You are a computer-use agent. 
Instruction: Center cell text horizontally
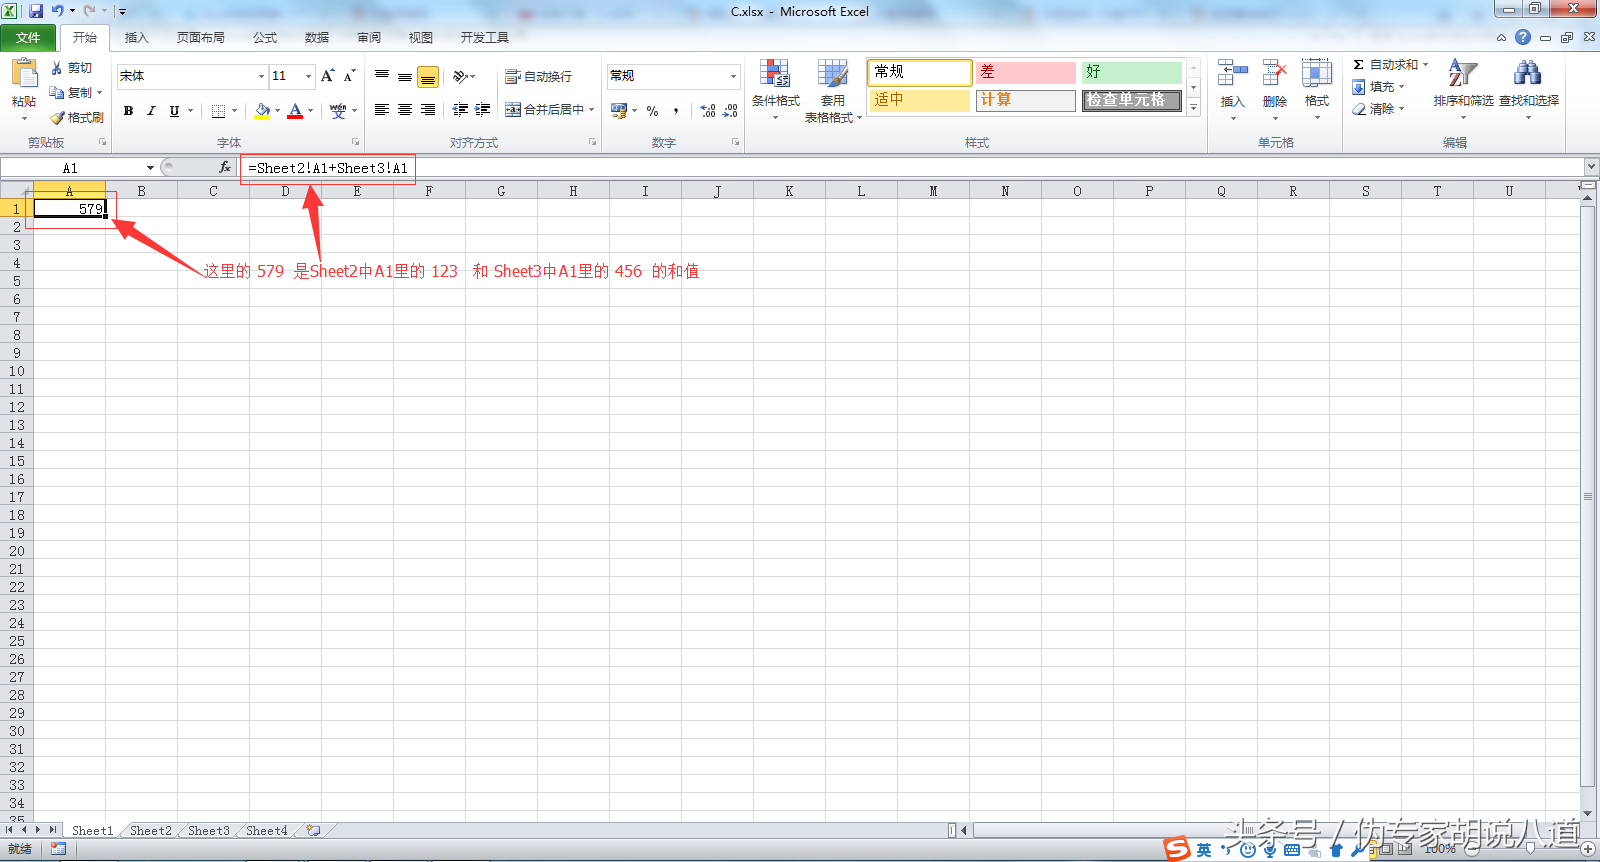[x=405, y=110]
